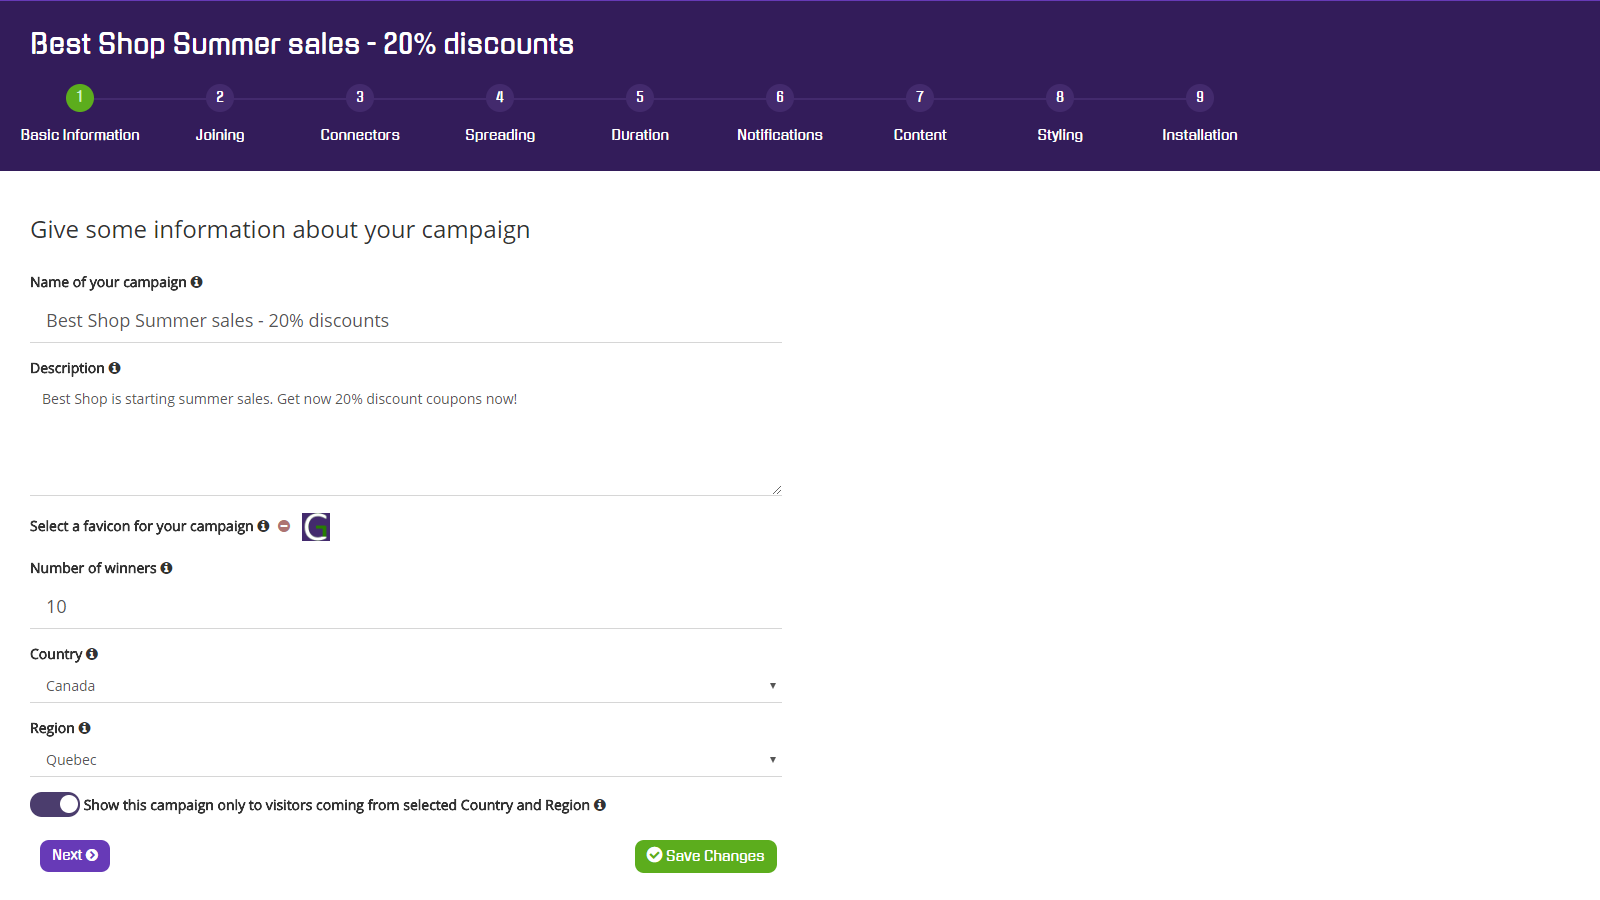The height and width of the screenshot is (900, 1600).
Task: Open the Country dropdown showing Canada
Action: (x=406, y=686)
